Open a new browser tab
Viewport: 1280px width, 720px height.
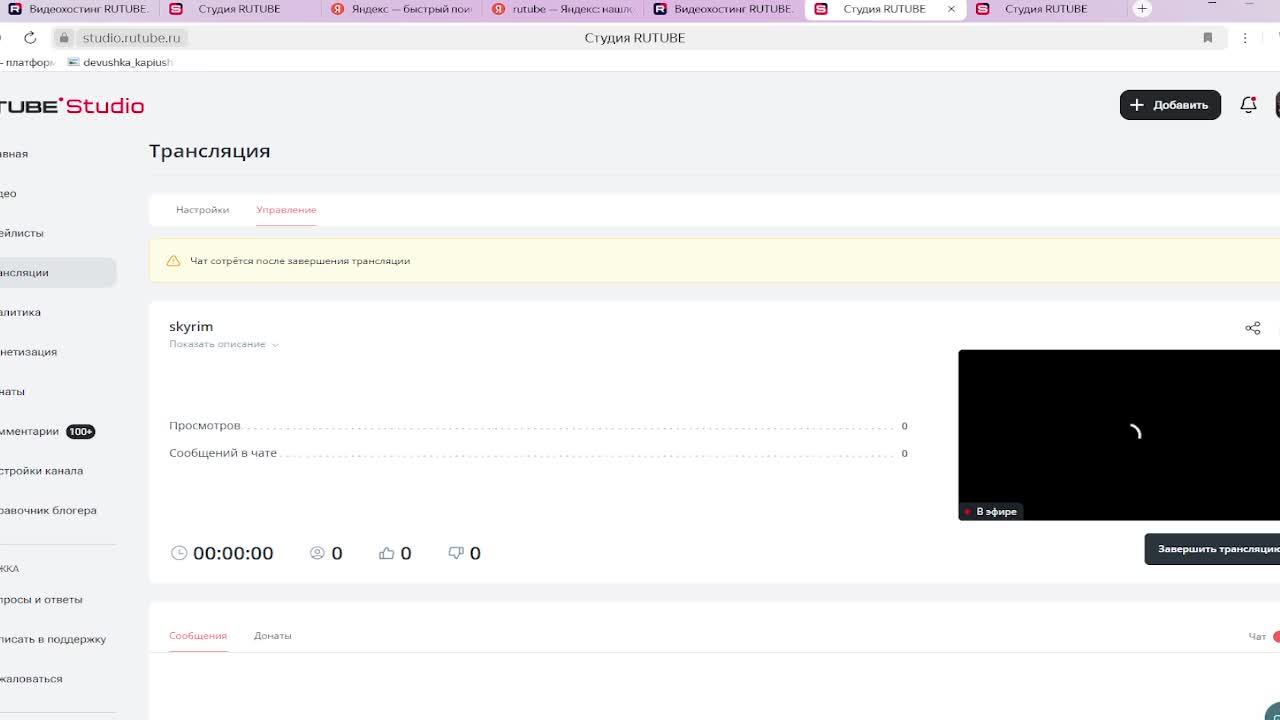point(1142,9)
